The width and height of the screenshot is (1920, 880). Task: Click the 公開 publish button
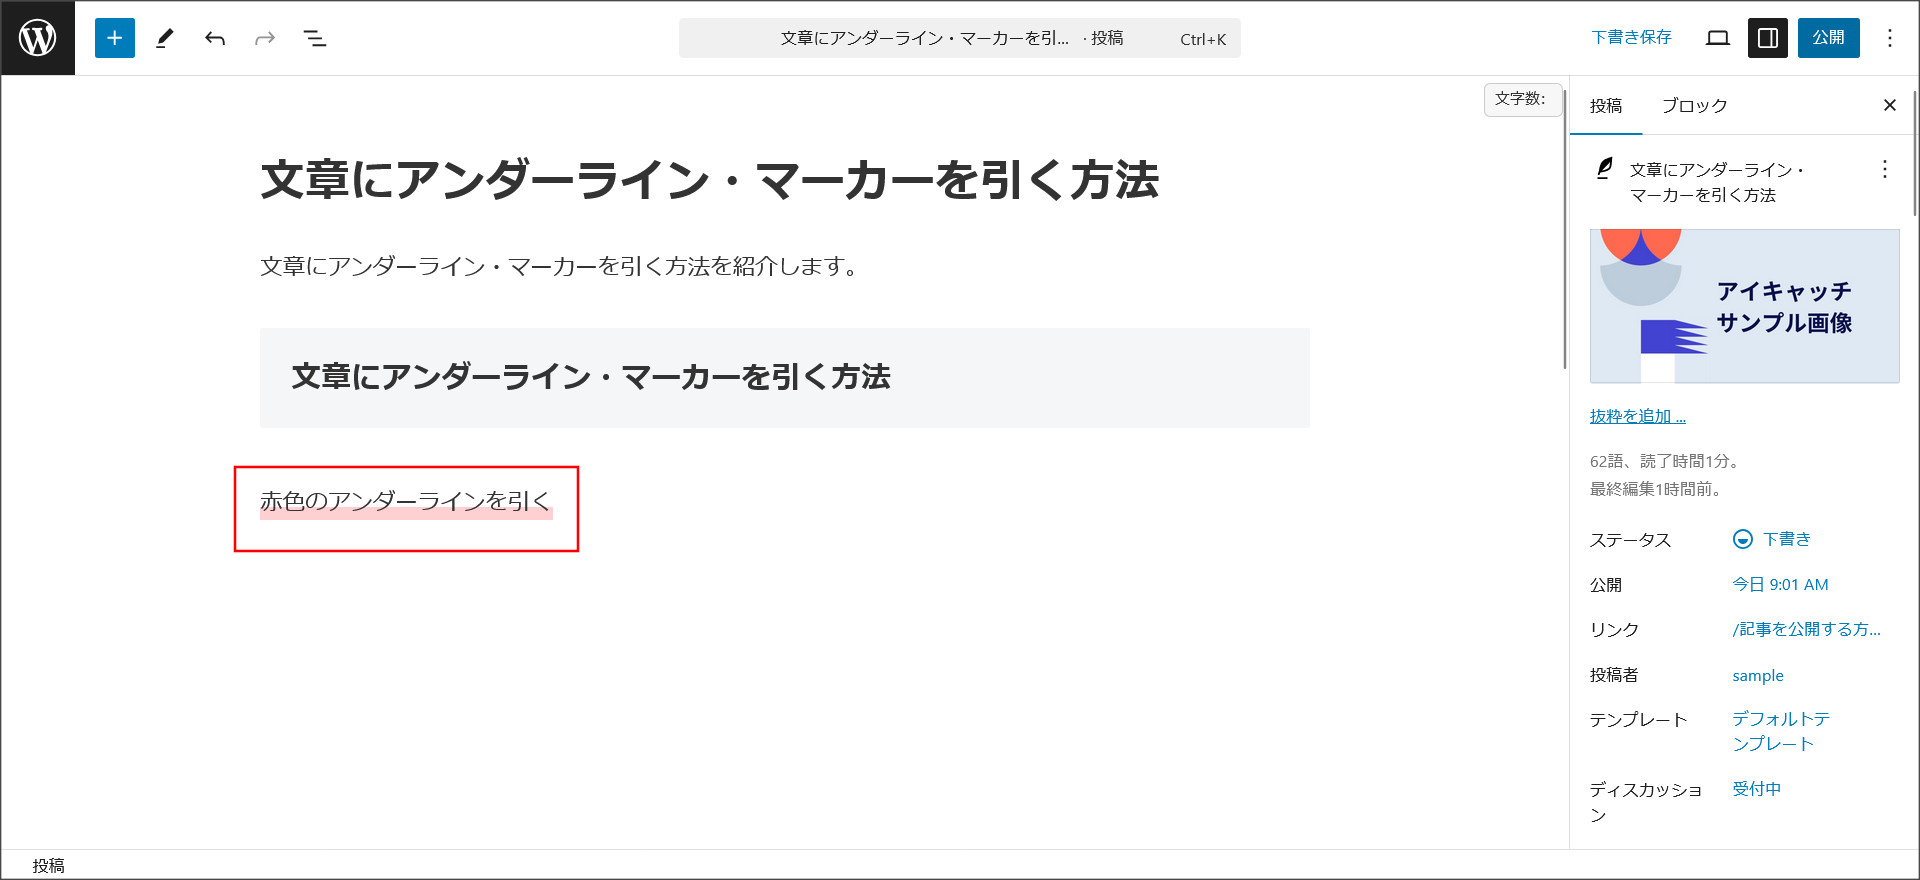tap(1828, 38)
